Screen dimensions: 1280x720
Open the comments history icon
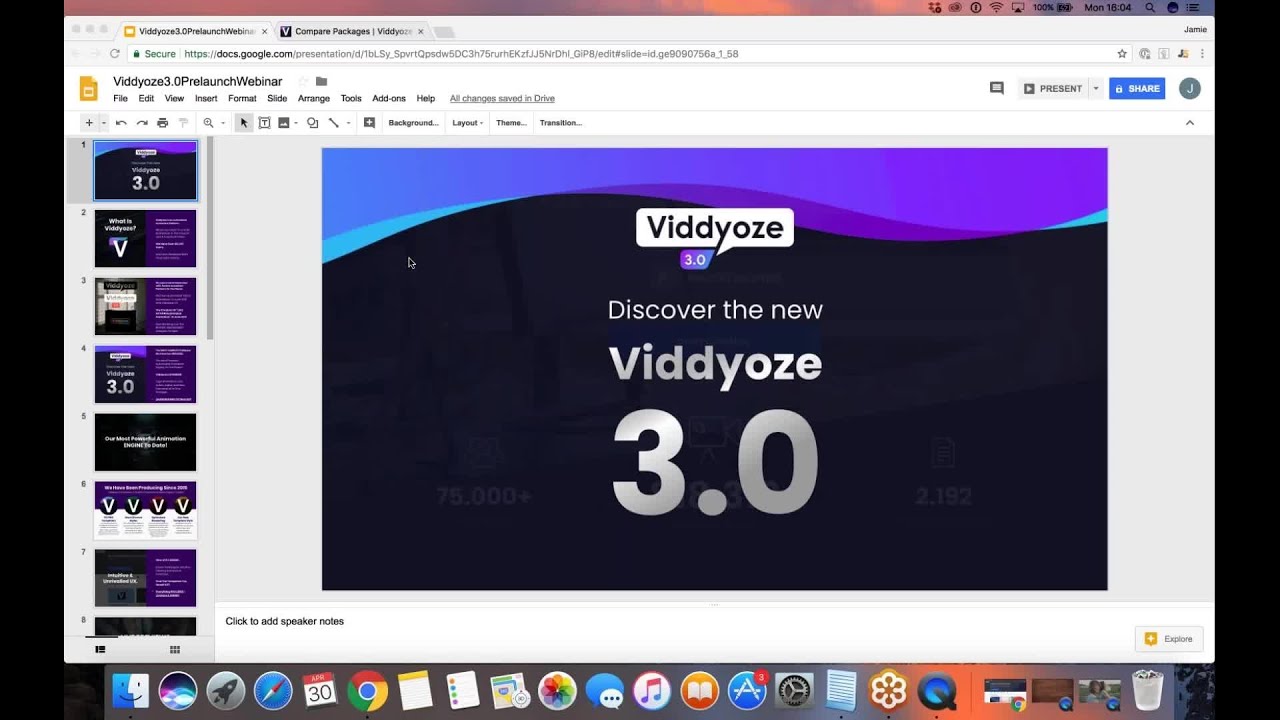[996, 88]
